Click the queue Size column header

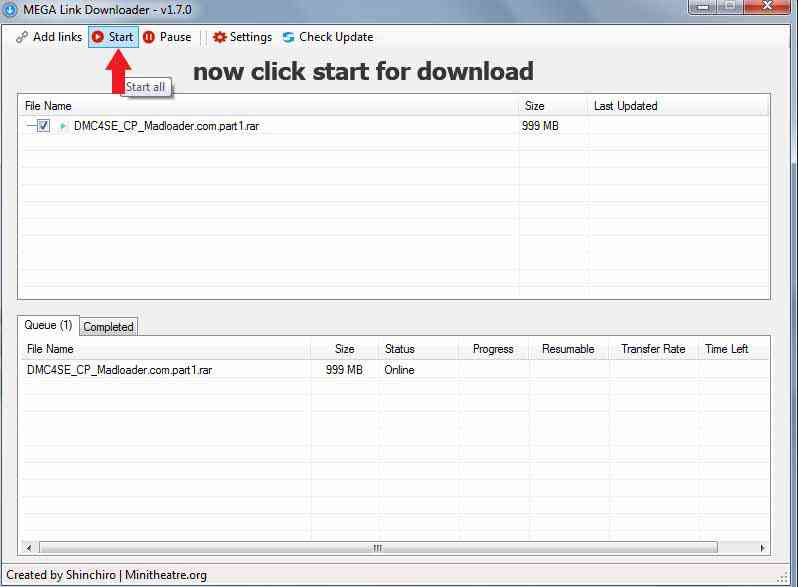[345, 349]
